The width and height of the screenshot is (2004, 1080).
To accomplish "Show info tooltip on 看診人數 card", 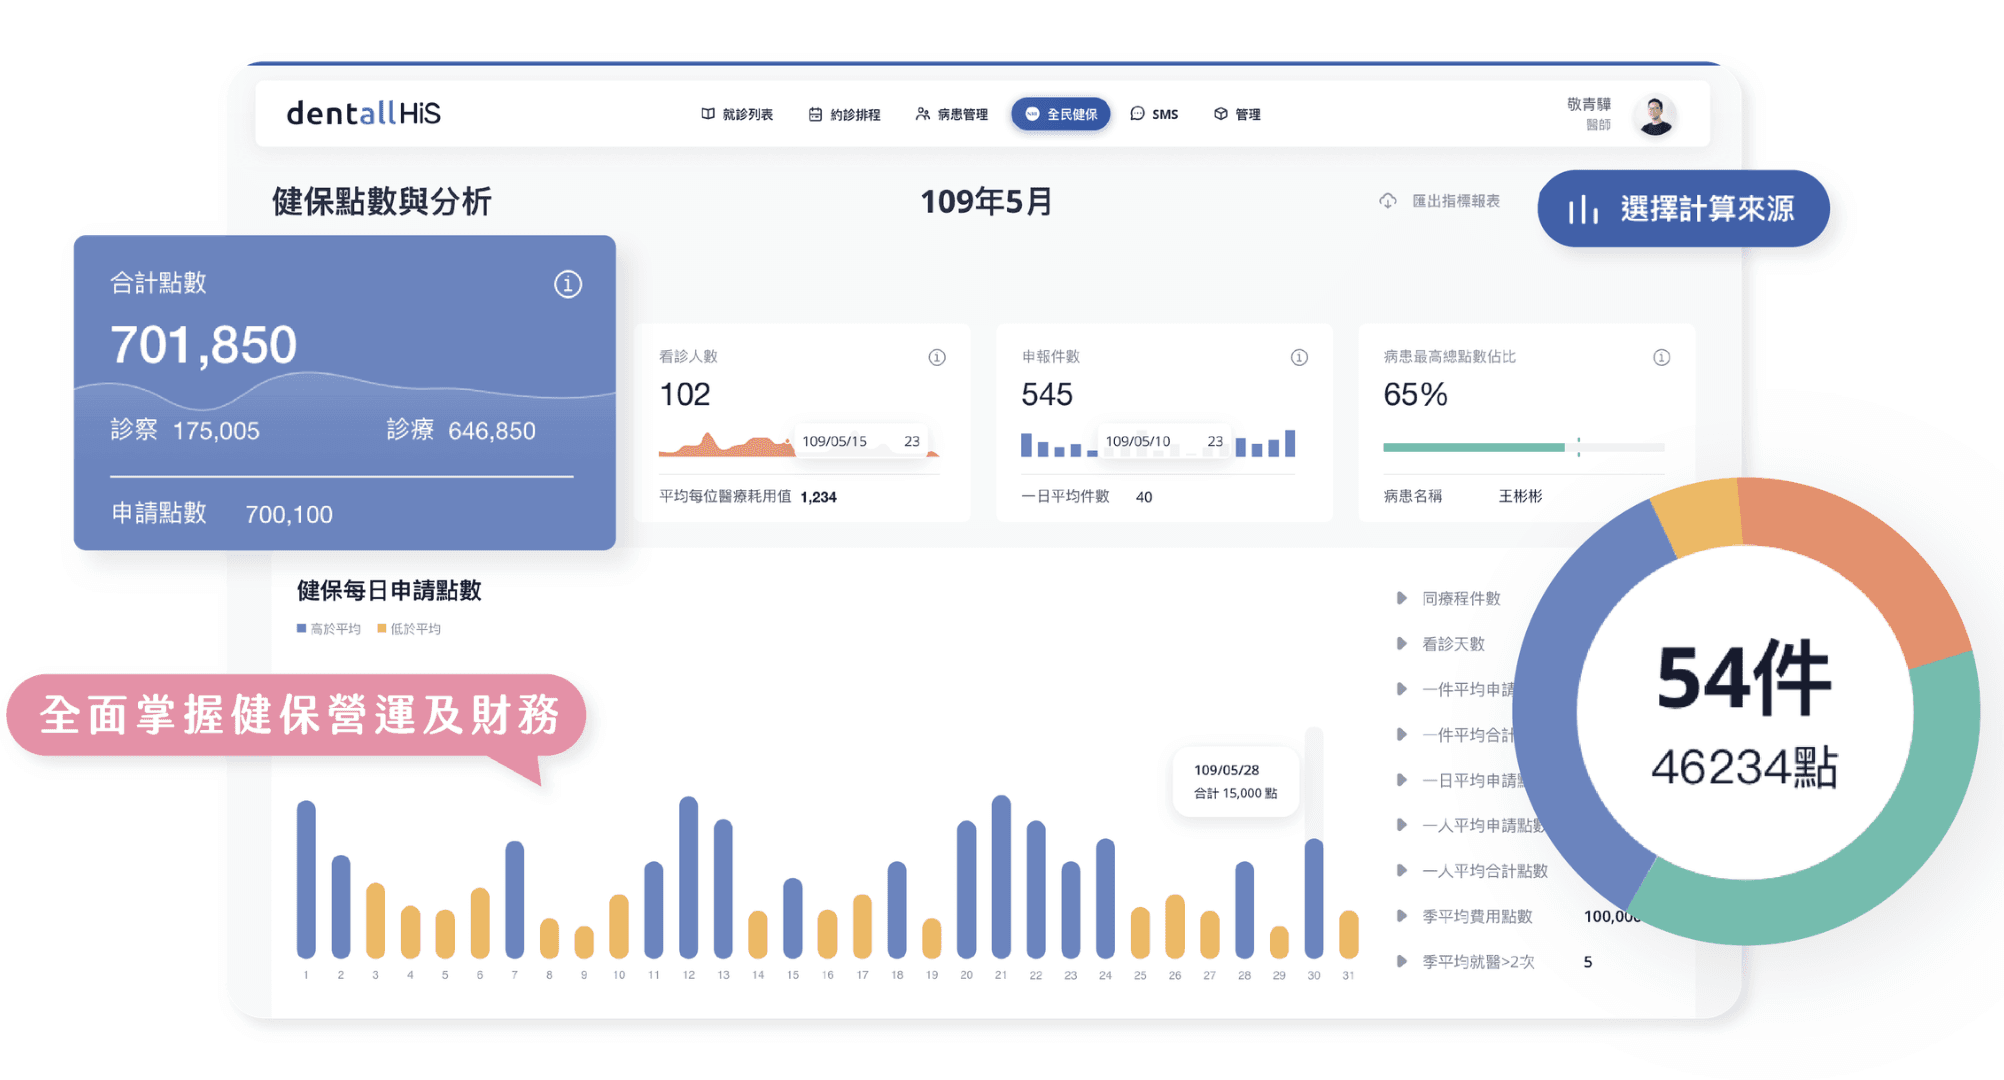I will click(937, 356).
